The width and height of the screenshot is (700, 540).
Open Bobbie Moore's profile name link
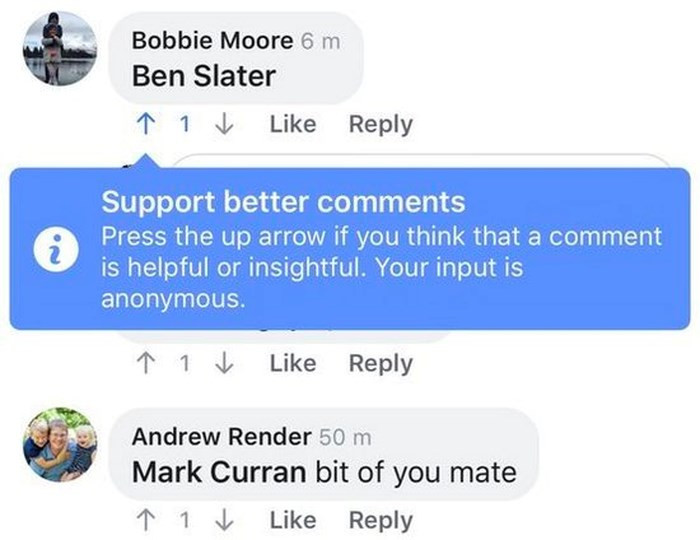213,42
